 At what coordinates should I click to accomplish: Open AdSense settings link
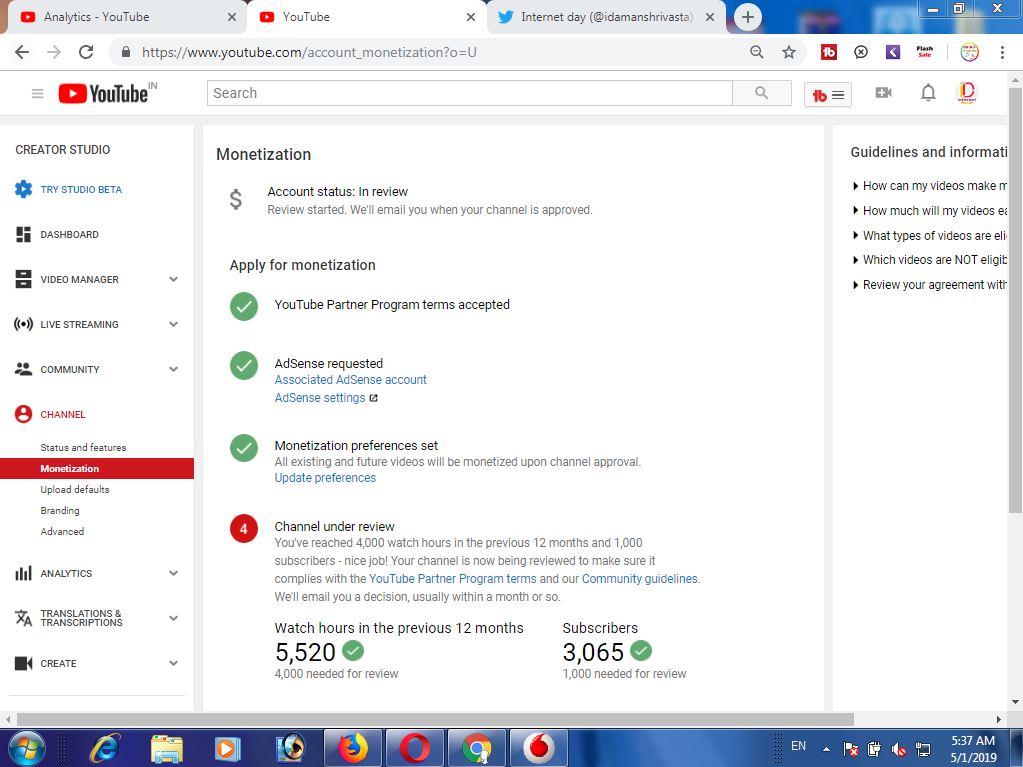320,398
